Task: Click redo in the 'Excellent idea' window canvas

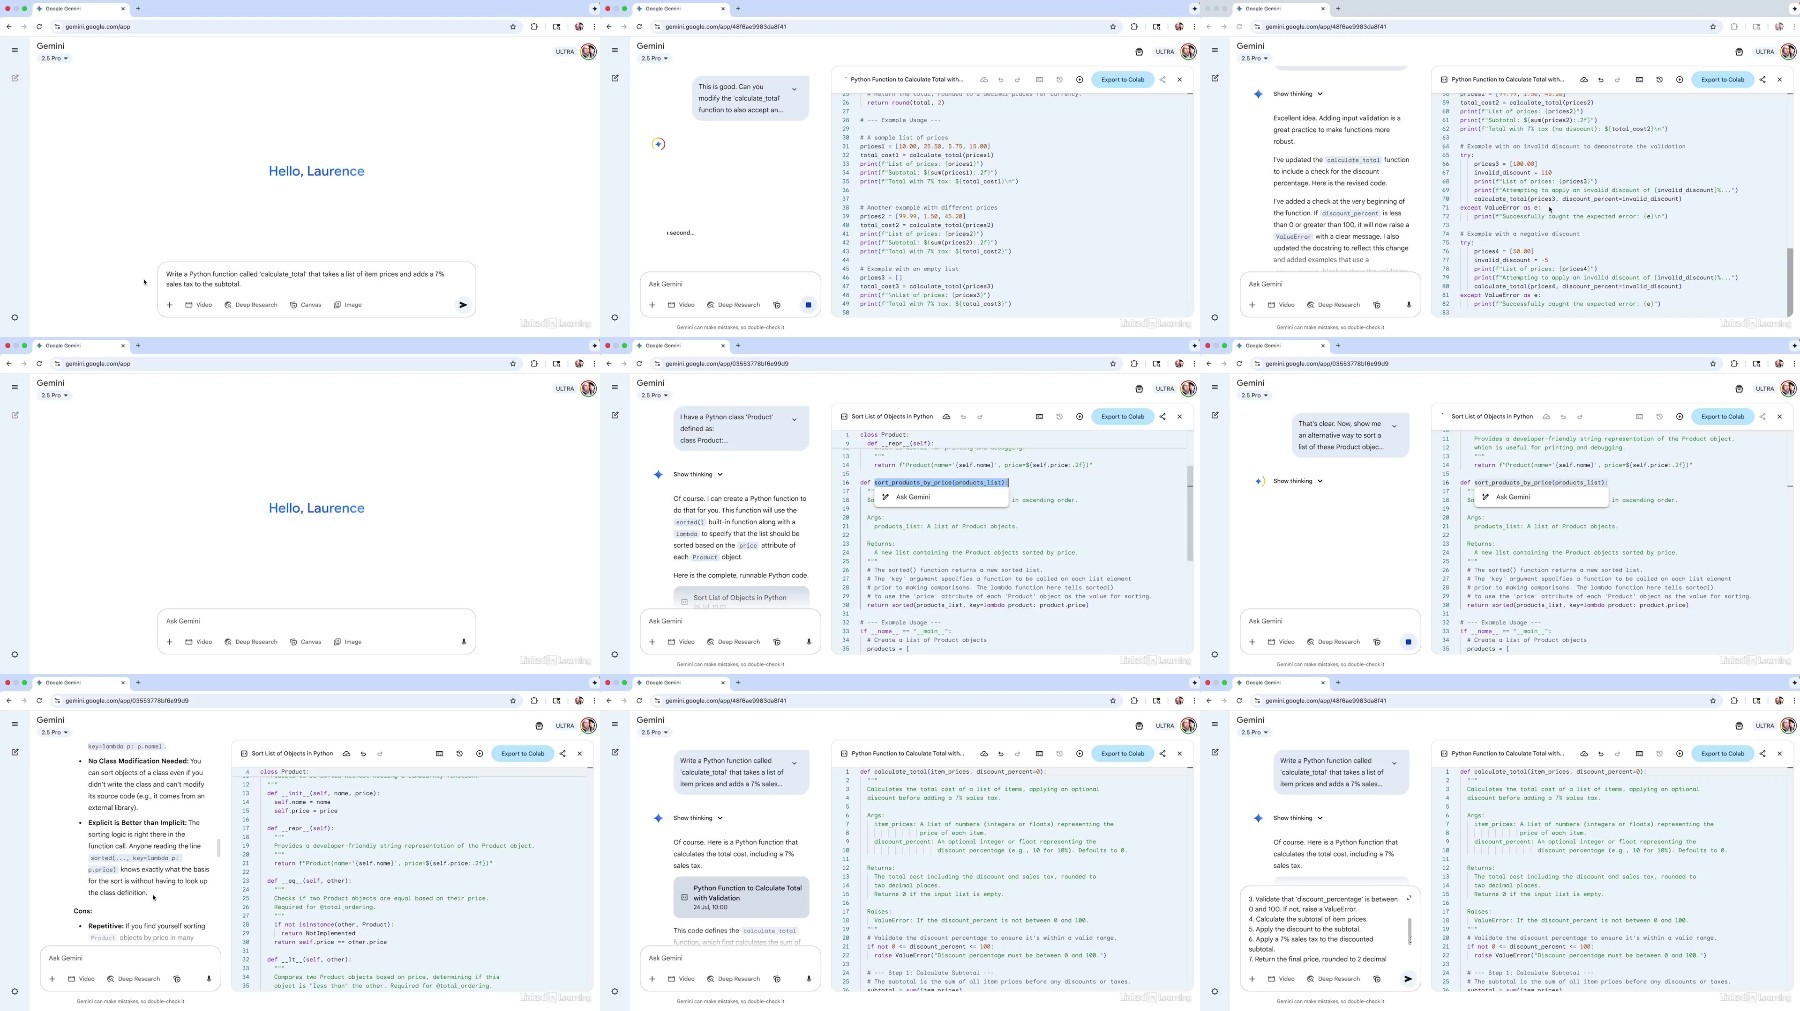Action: [1617, 80]
